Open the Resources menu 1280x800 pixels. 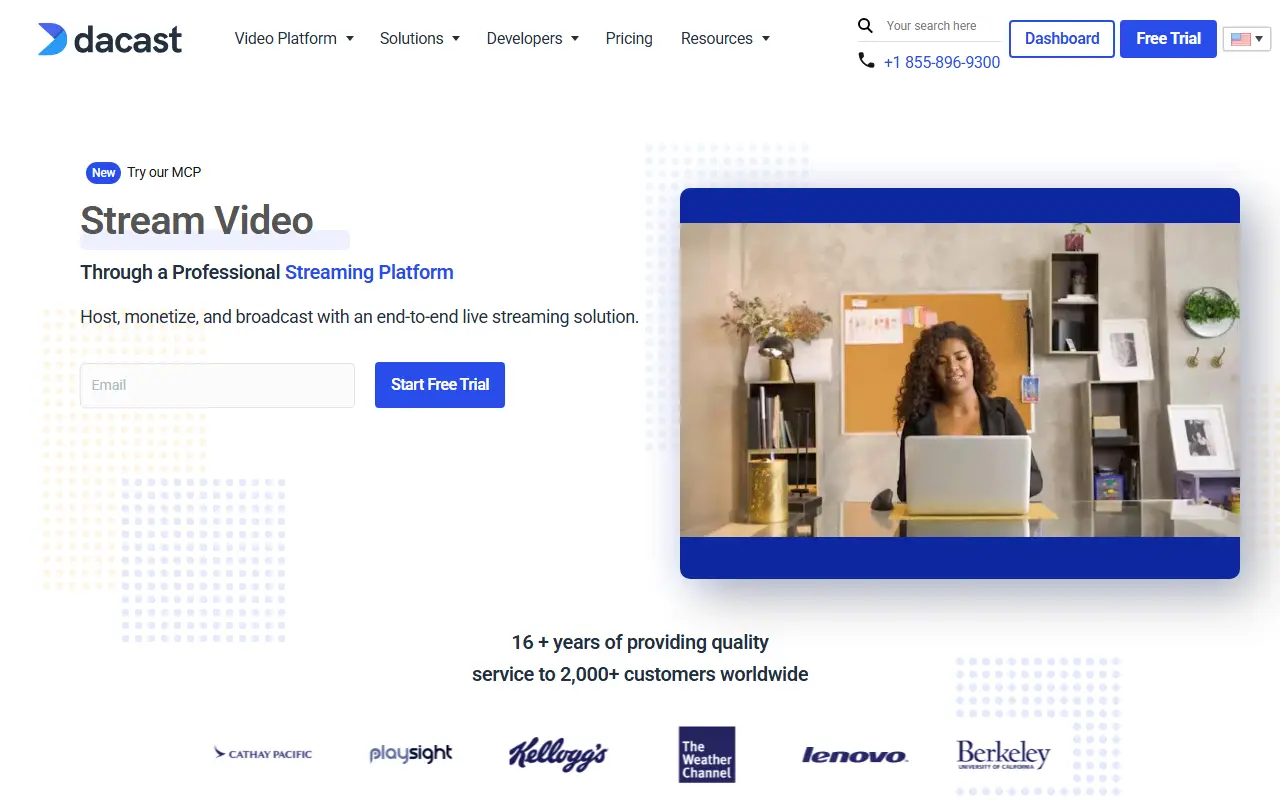pos(717,39)
